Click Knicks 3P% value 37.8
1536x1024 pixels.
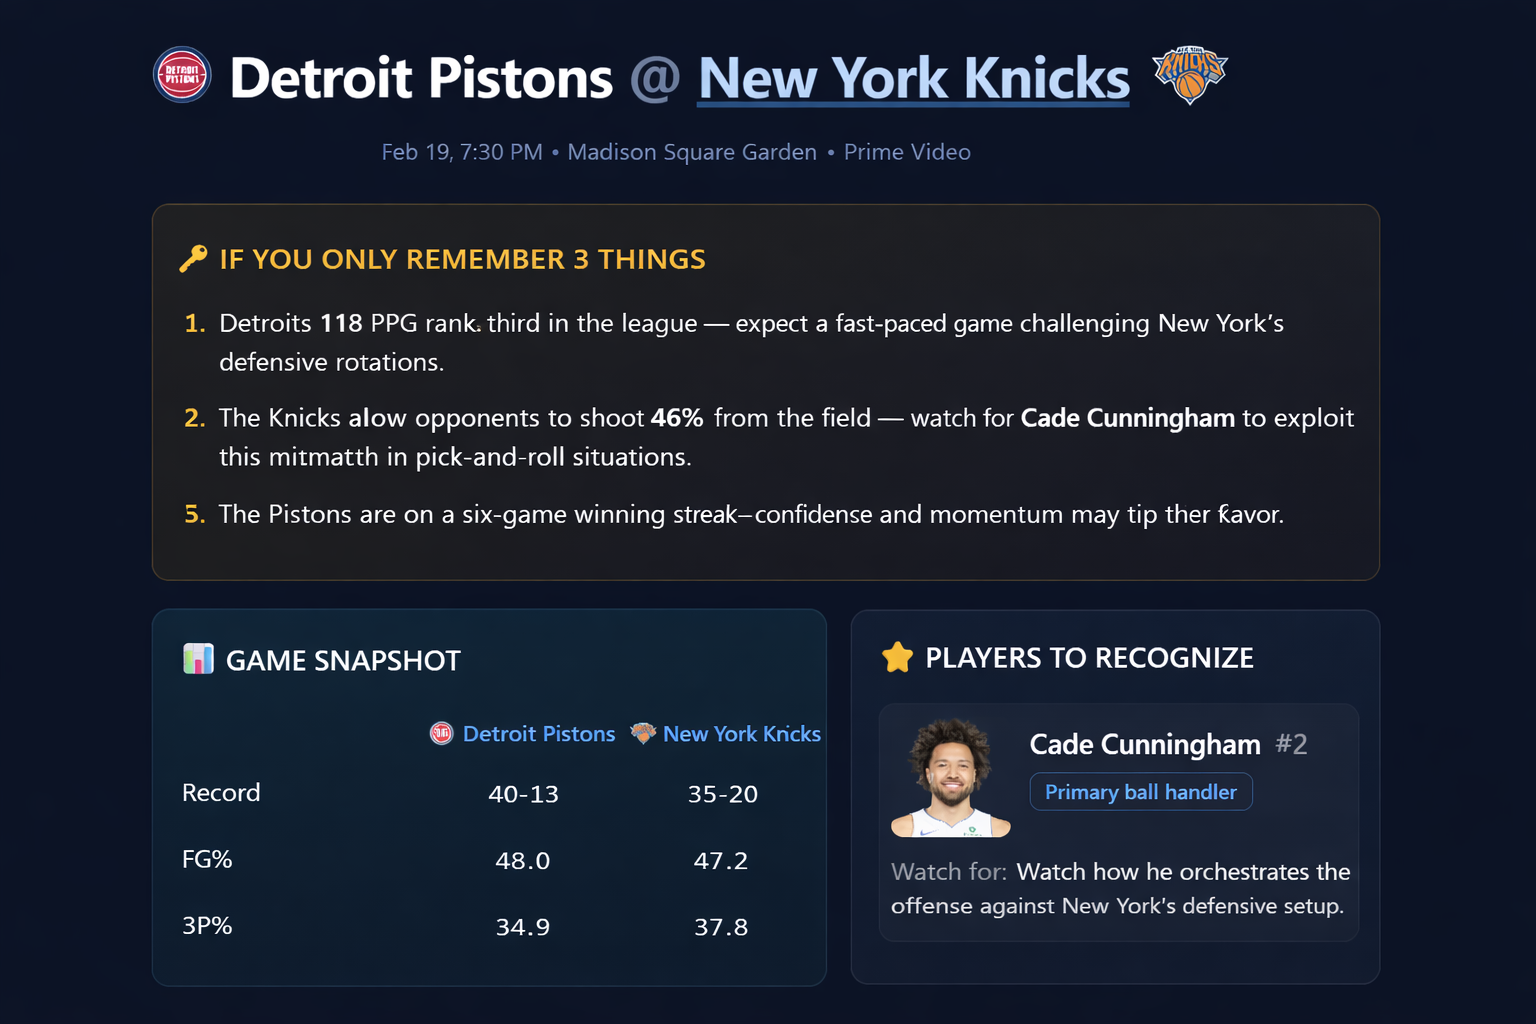(x=721, y=927)
